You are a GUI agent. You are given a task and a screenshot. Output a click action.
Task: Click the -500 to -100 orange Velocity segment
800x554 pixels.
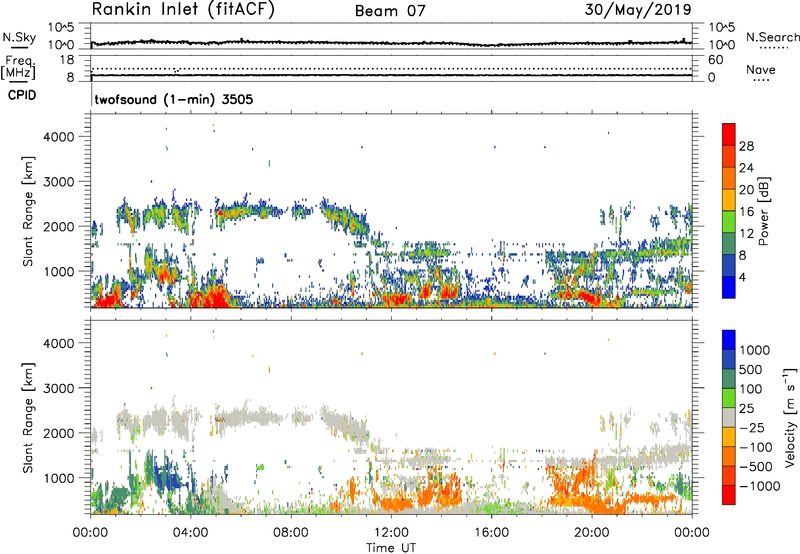[x=729, y=456]
